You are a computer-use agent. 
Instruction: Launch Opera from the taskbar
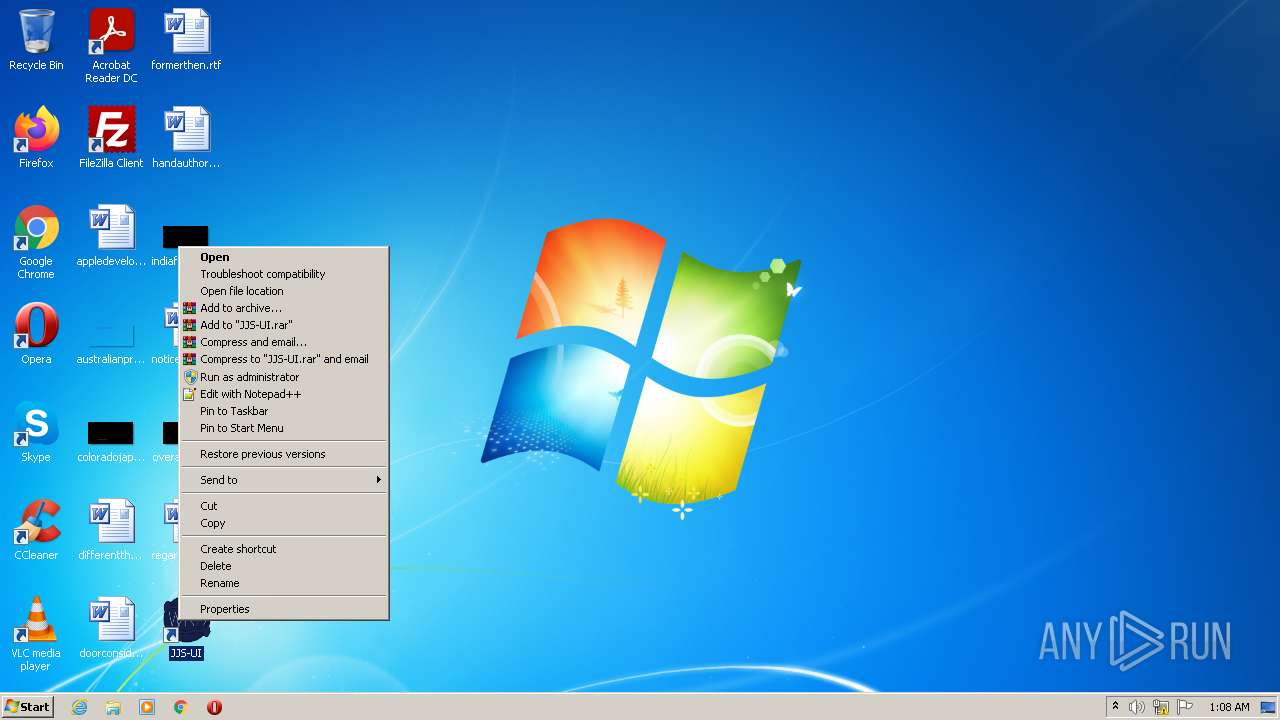coord(214,707)
